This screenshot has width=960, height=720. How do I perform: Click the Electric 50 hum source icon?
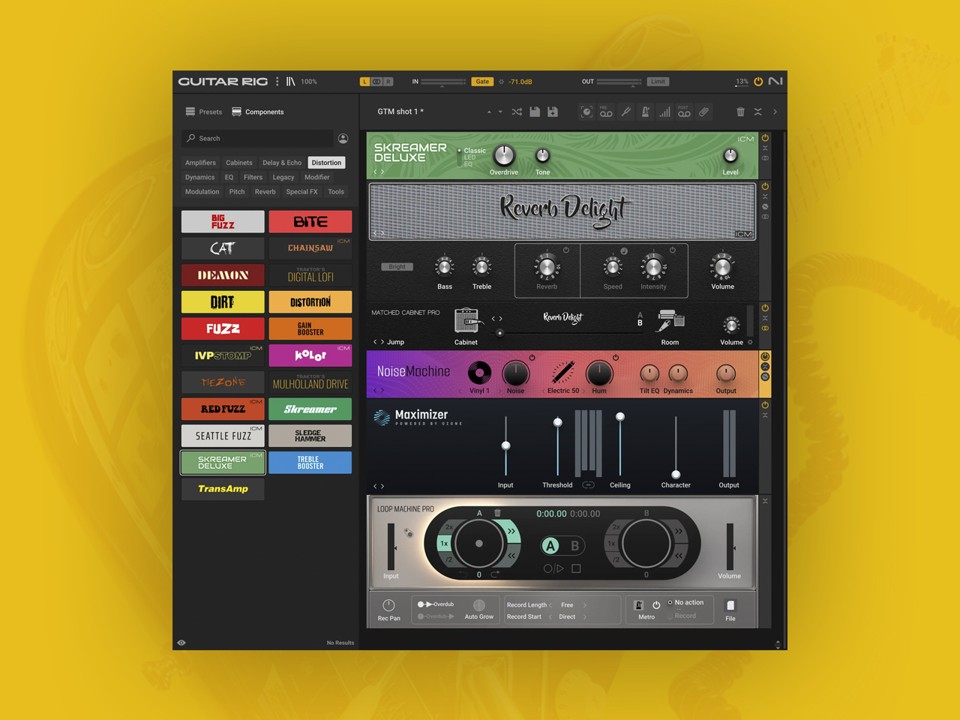(x=563, y=372)
